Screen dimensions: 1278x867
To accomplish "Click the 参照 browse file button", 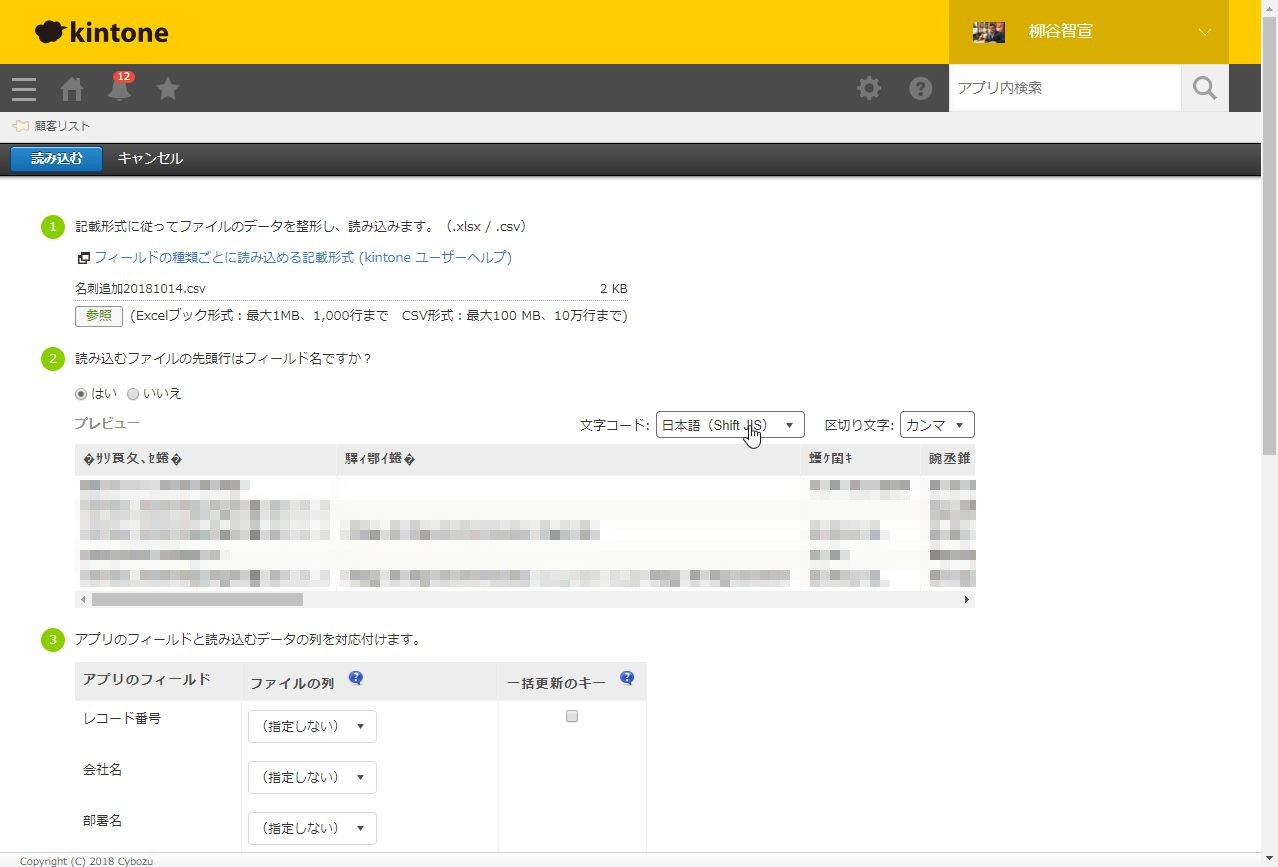I will point(98,316).
